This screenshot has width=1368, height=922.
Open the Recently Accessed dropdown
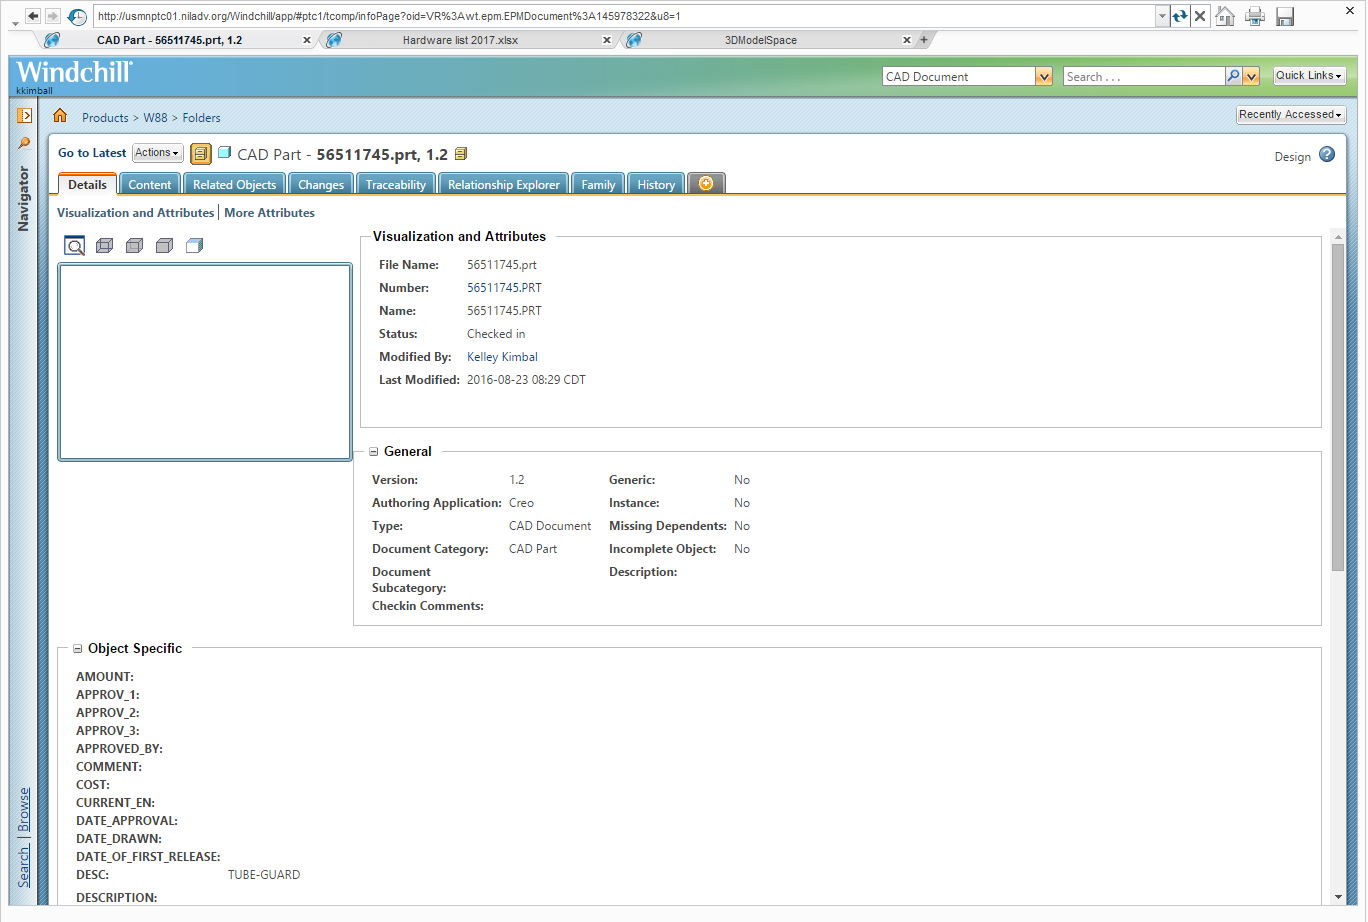click(1291, 115)
